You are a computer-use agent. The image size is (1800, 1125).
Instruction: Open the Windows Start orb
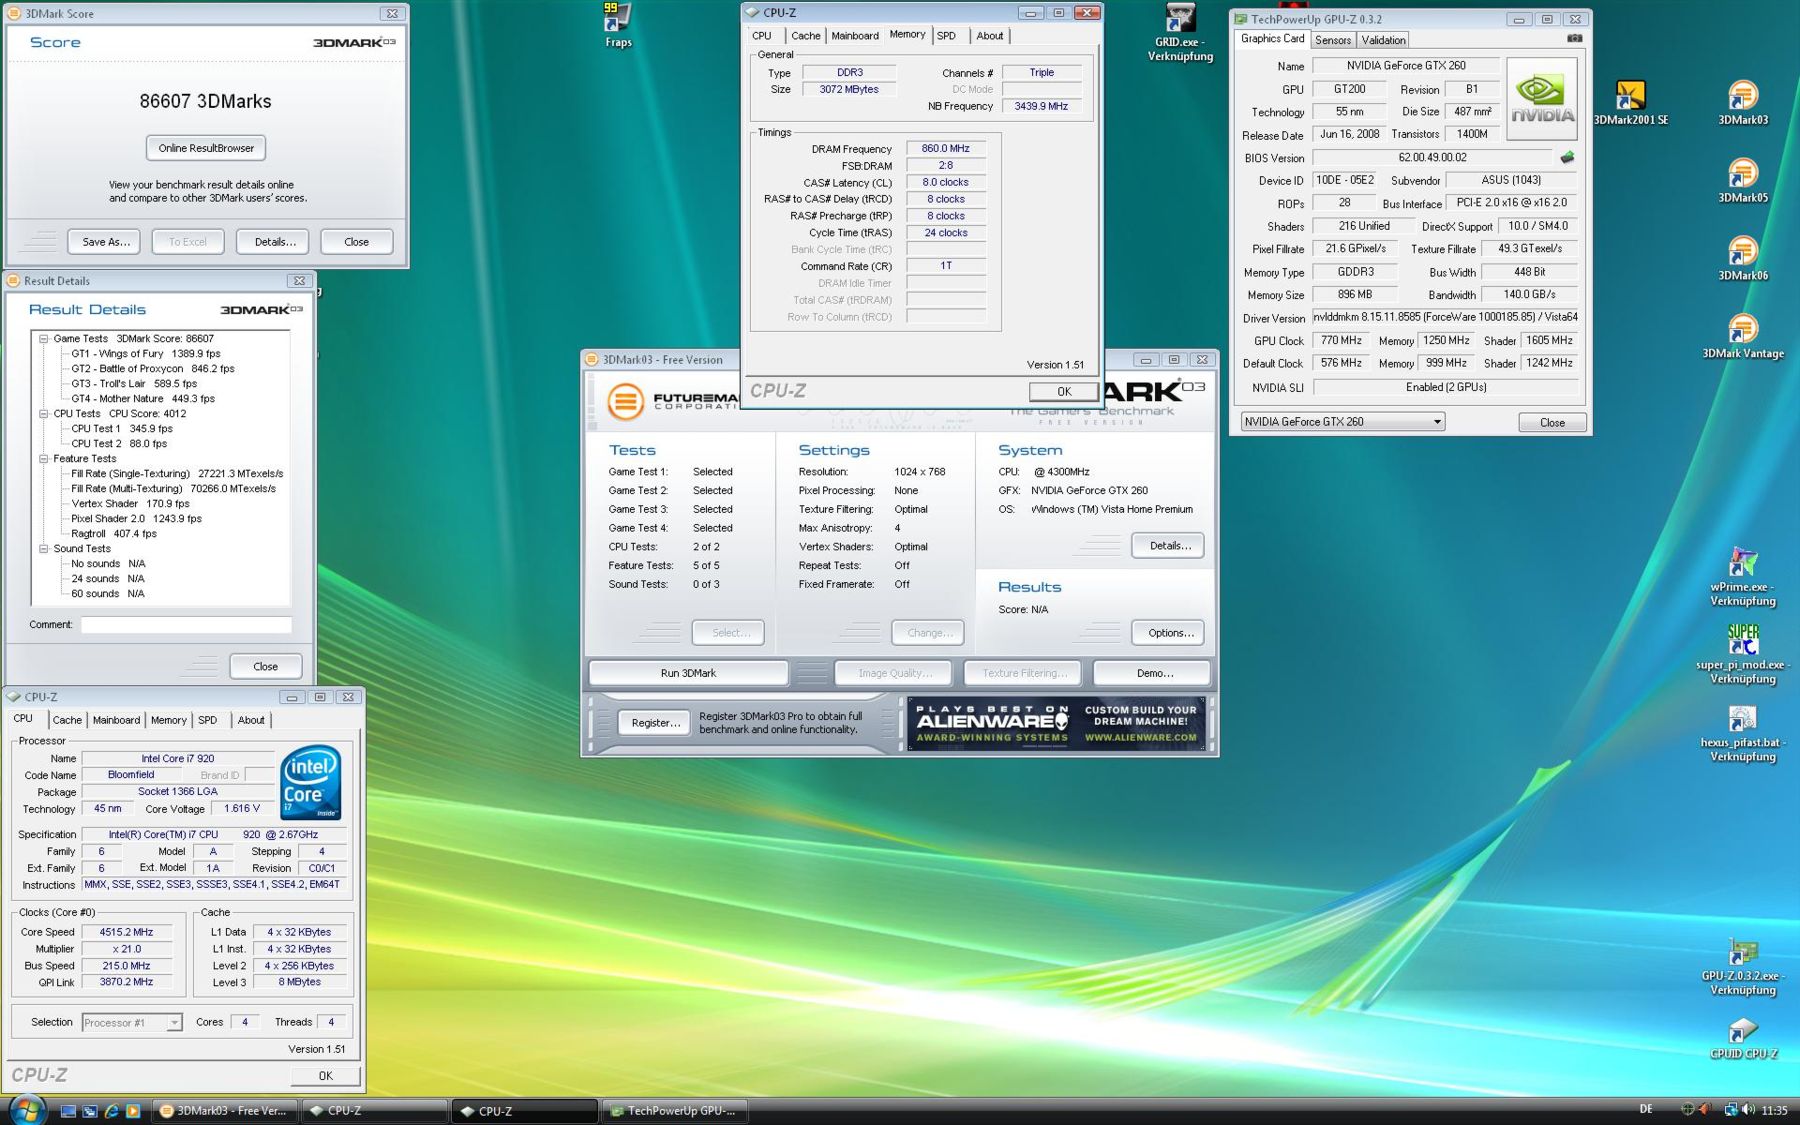(27, 1109)
